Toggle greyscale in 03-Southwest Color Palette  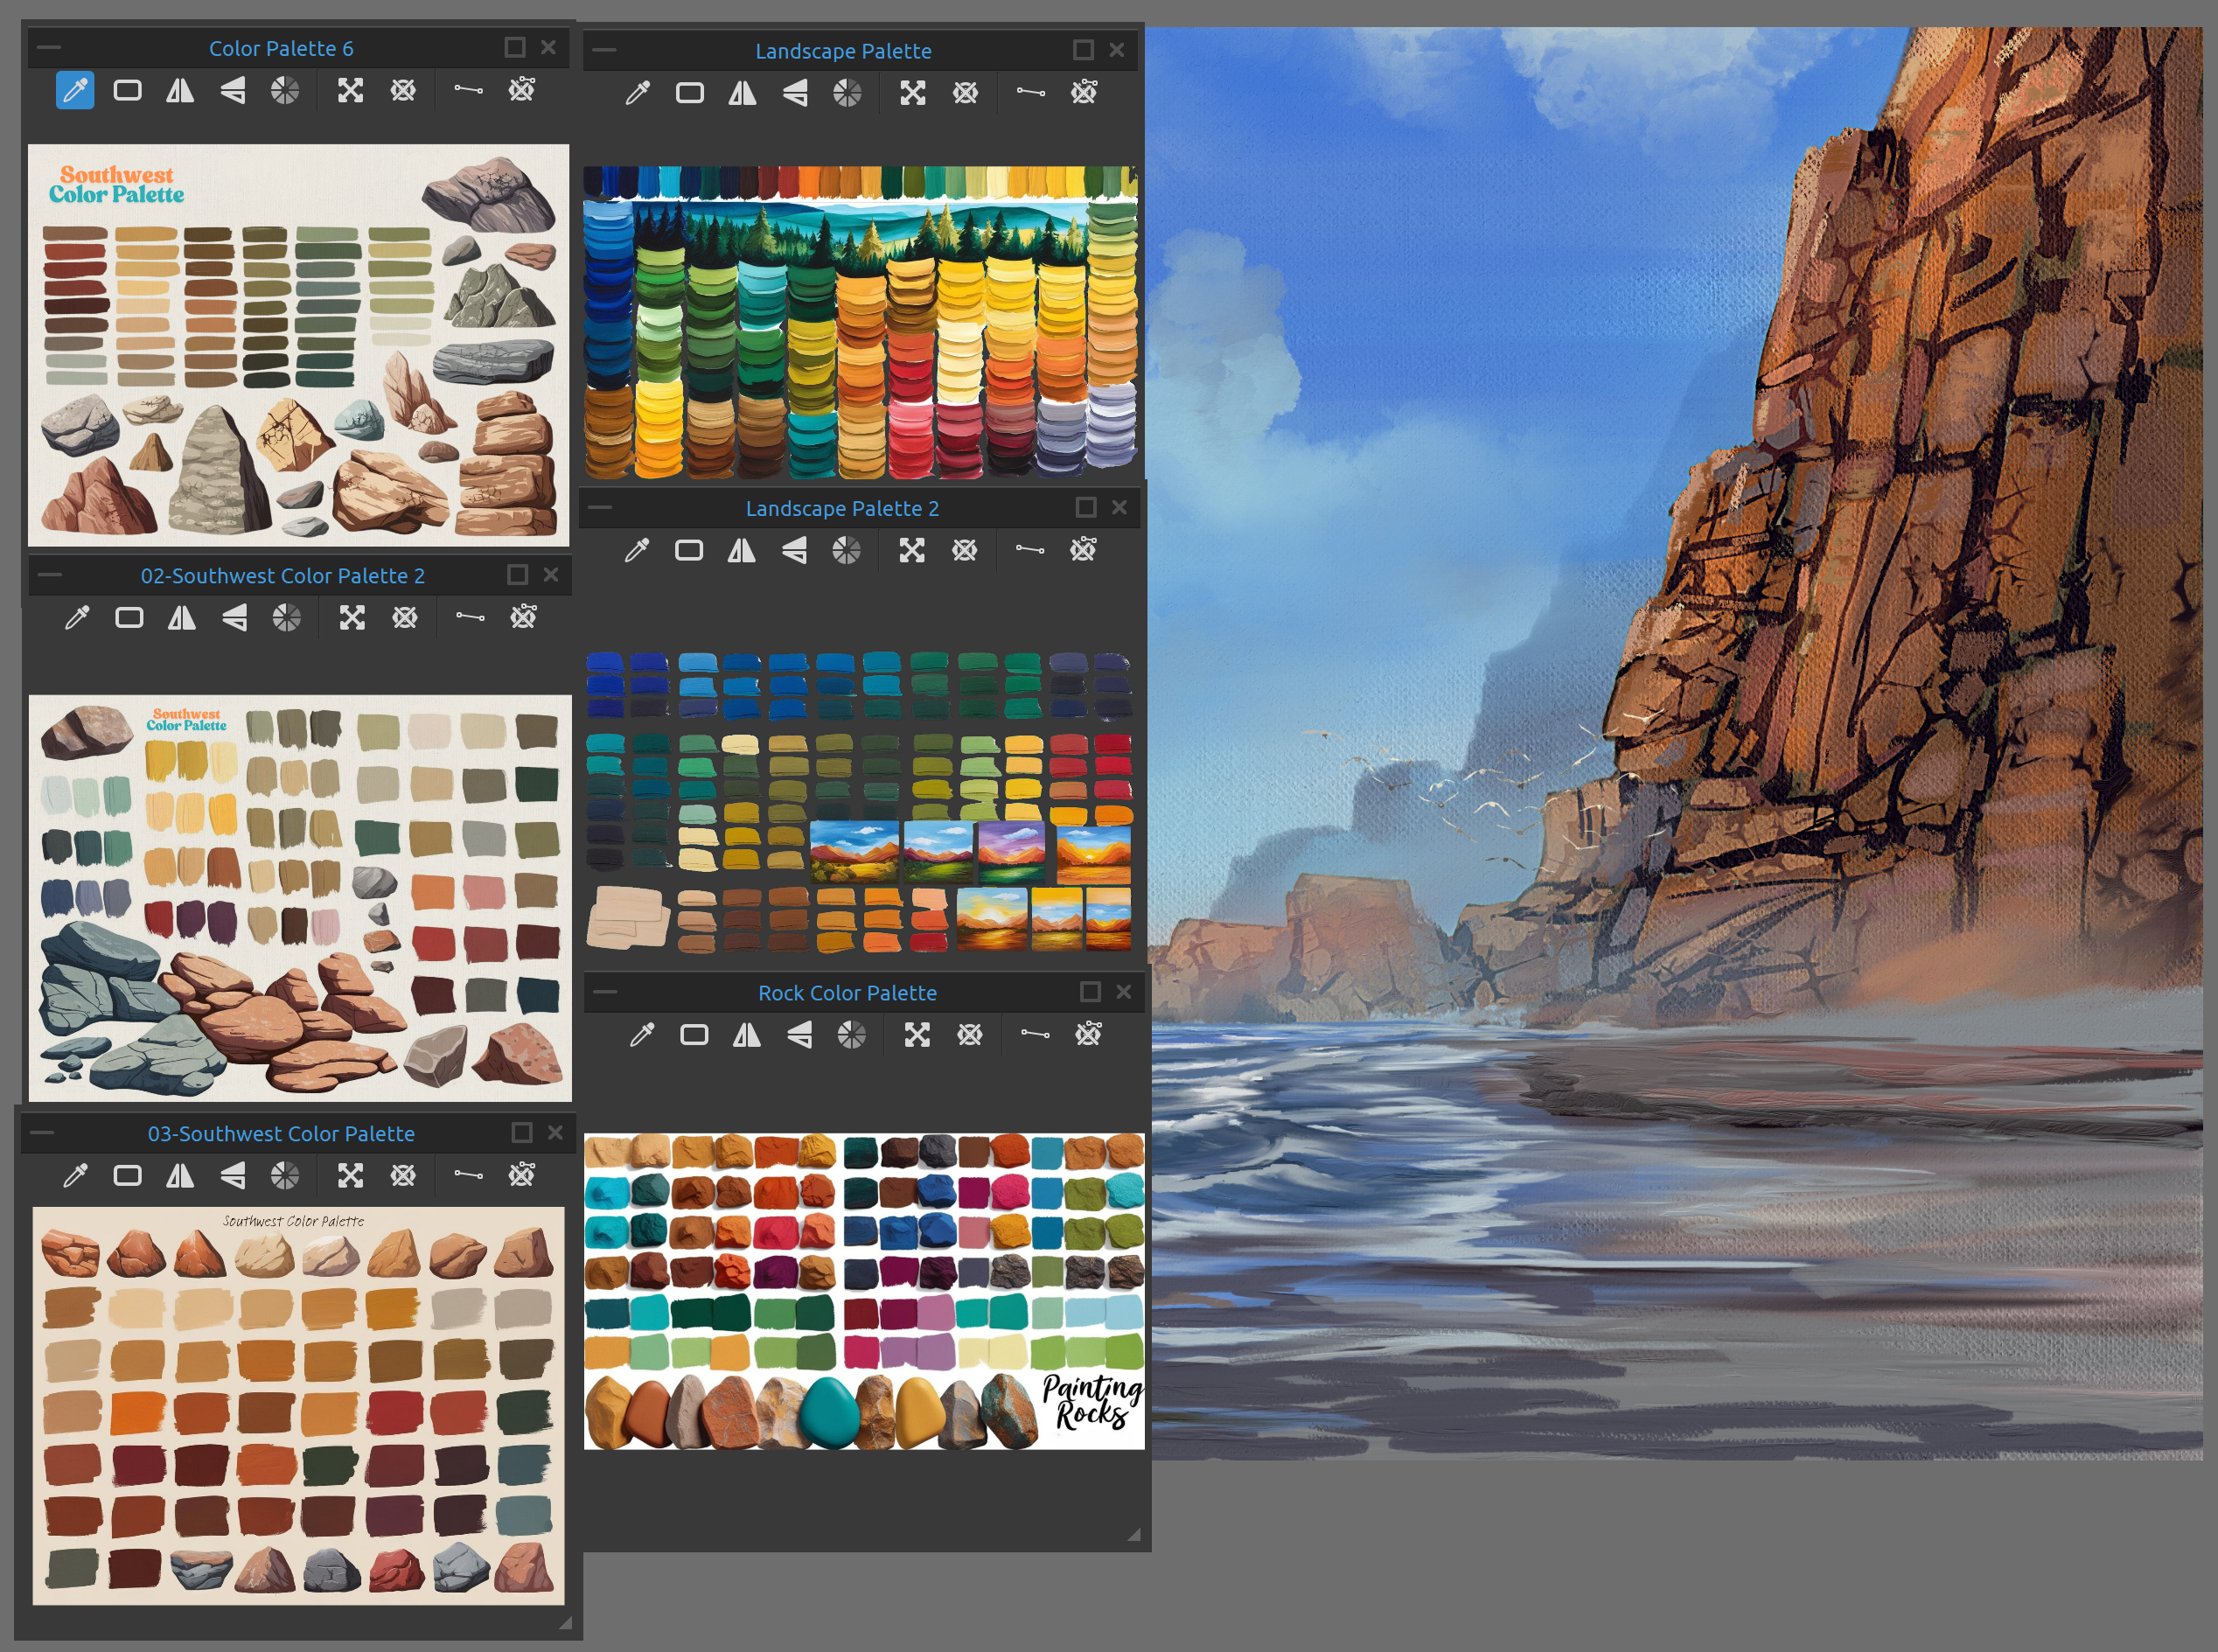[x=285, y=1176]
